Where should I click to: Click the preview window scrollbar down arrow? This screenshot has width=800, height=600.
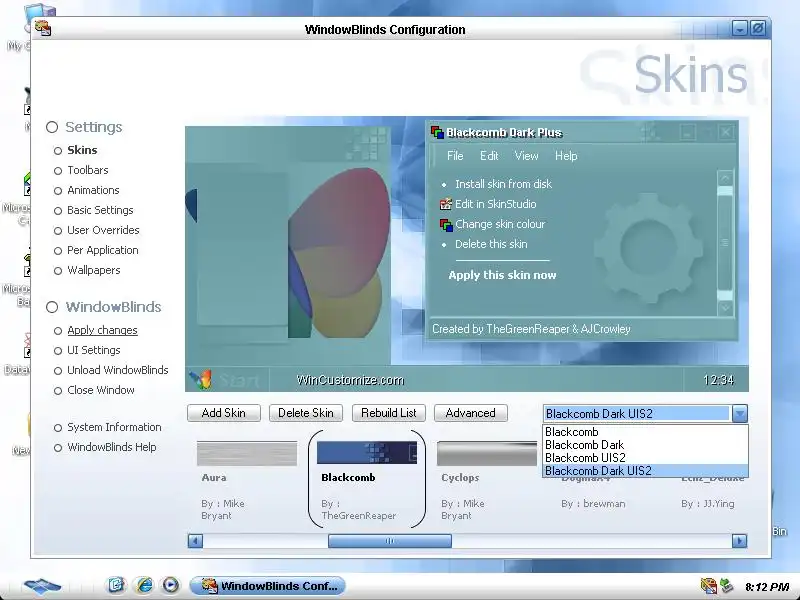click(725, 308)
